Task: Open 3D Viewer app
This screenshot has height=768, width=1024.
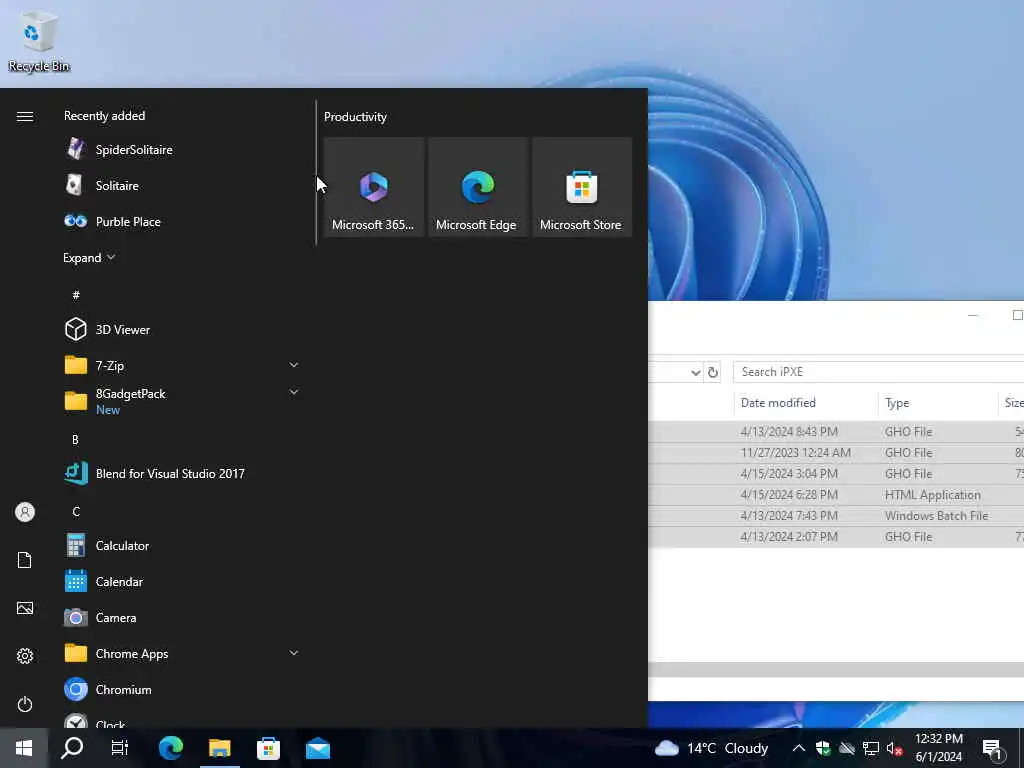Action: click(183, 330)
